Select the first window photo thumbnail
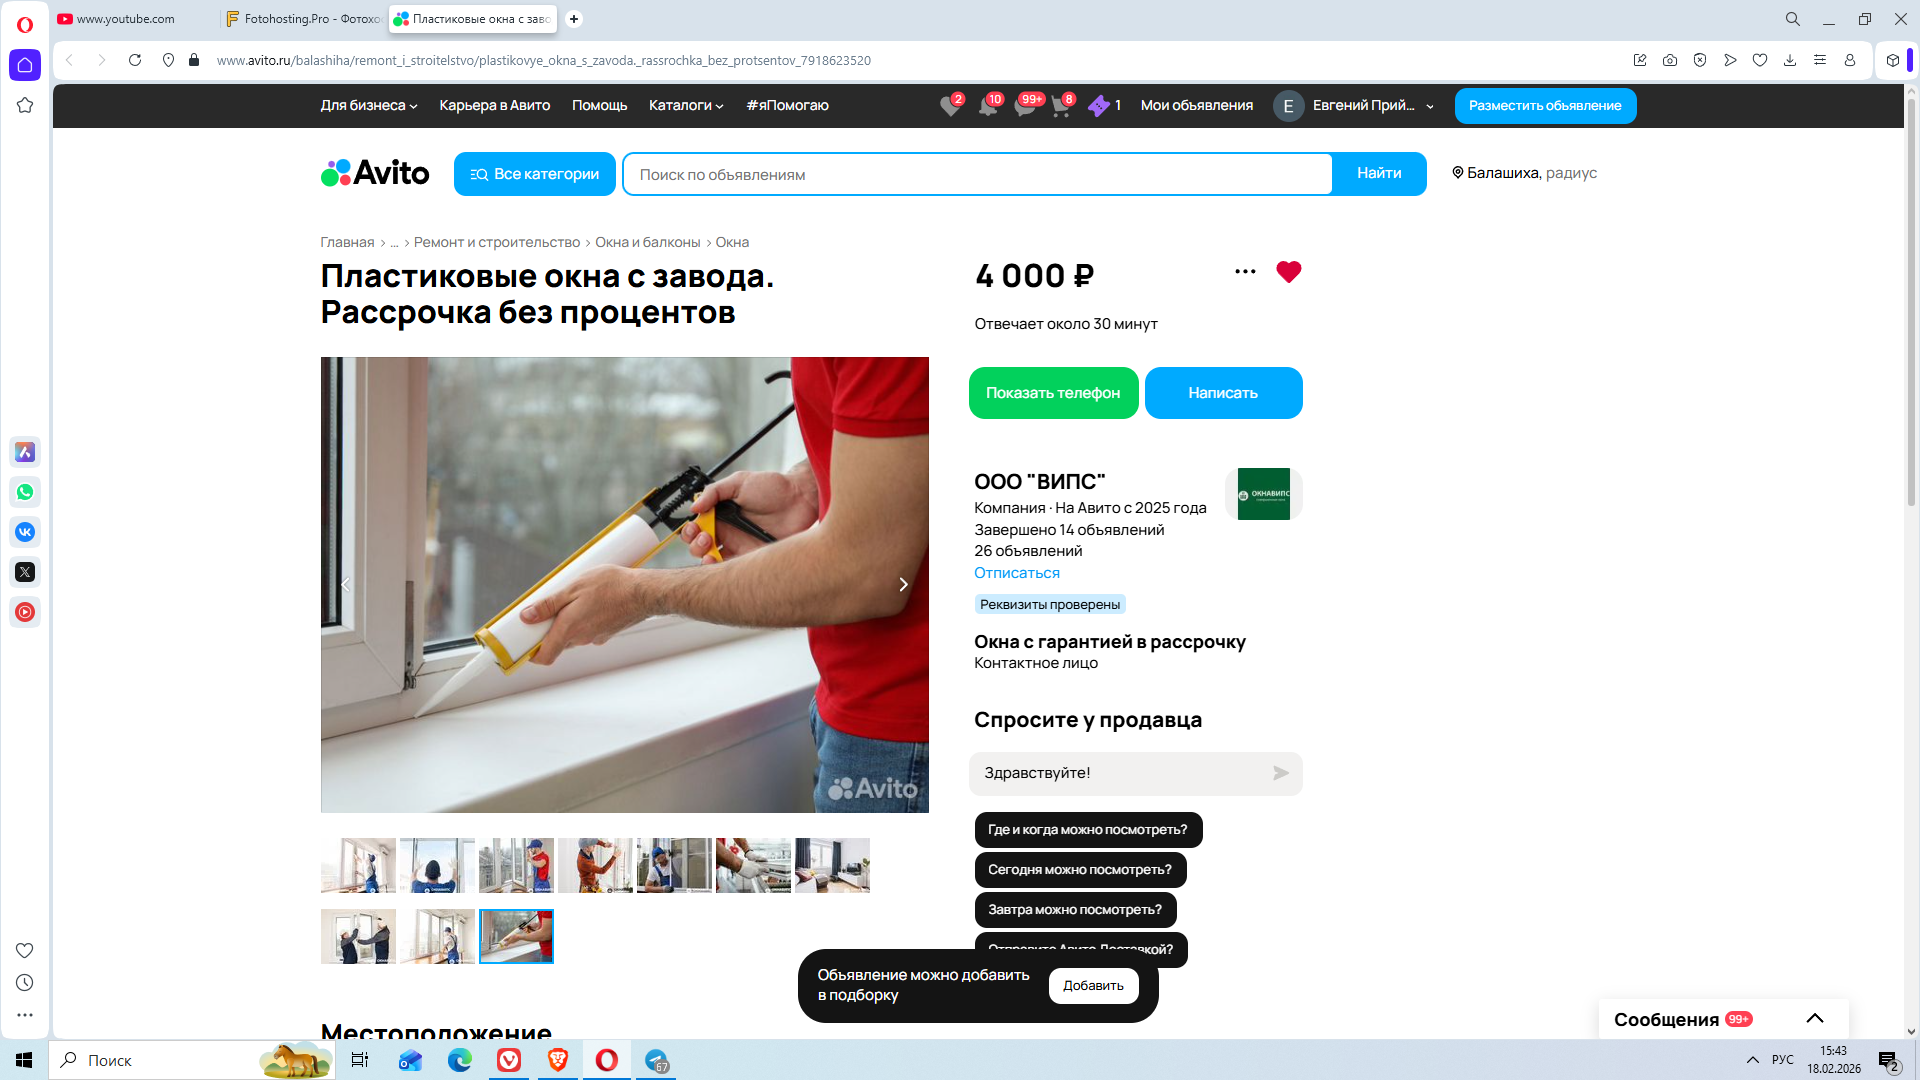 pyautogui.click(x=358, y=865)
